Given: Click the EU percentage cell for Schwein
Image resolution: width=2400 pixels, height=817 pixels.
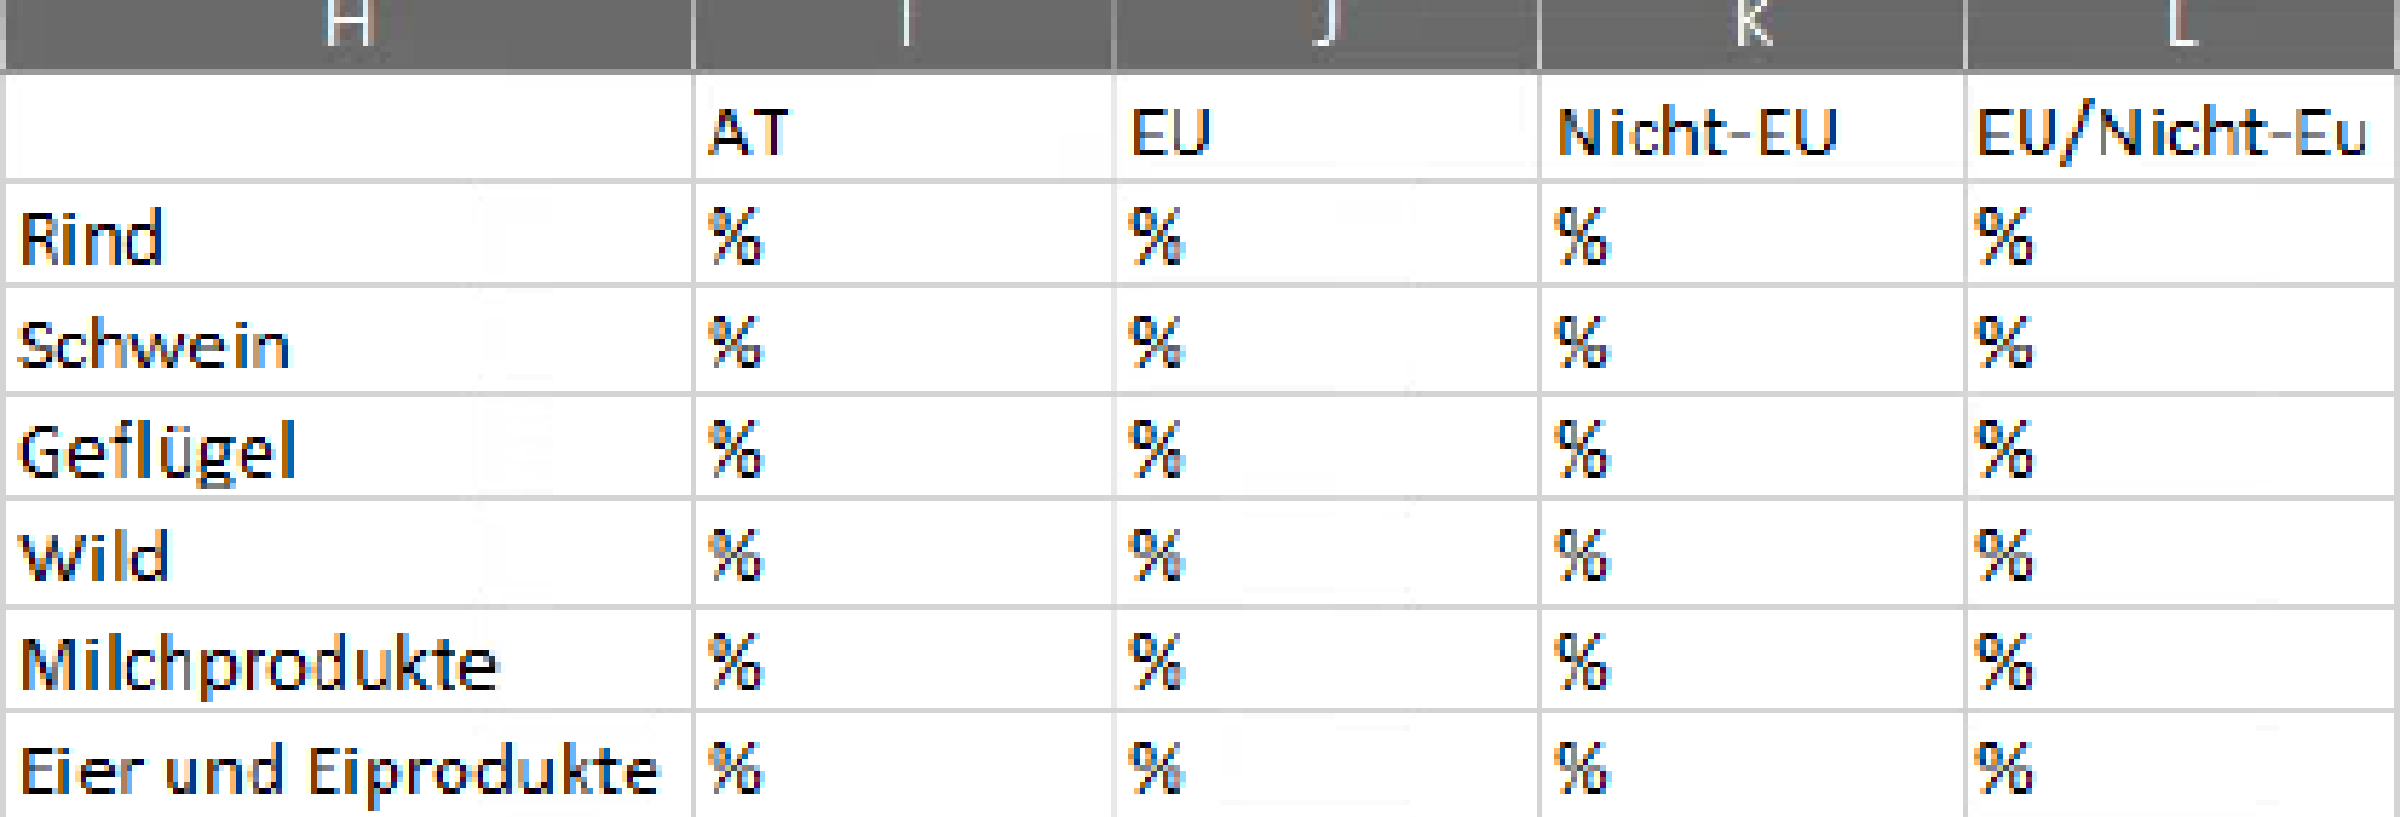Looking at the screenshot, I should tap(1326, 343).
